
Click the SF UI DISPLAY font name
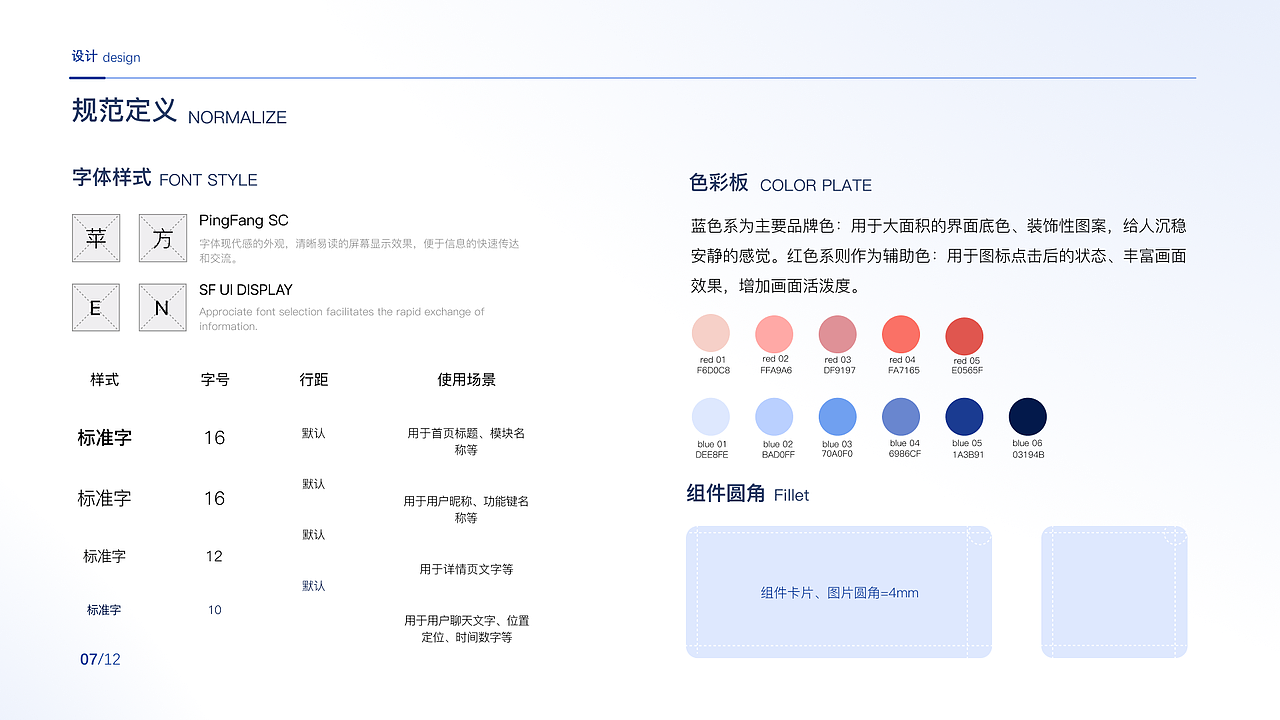[x=246, y=290]
